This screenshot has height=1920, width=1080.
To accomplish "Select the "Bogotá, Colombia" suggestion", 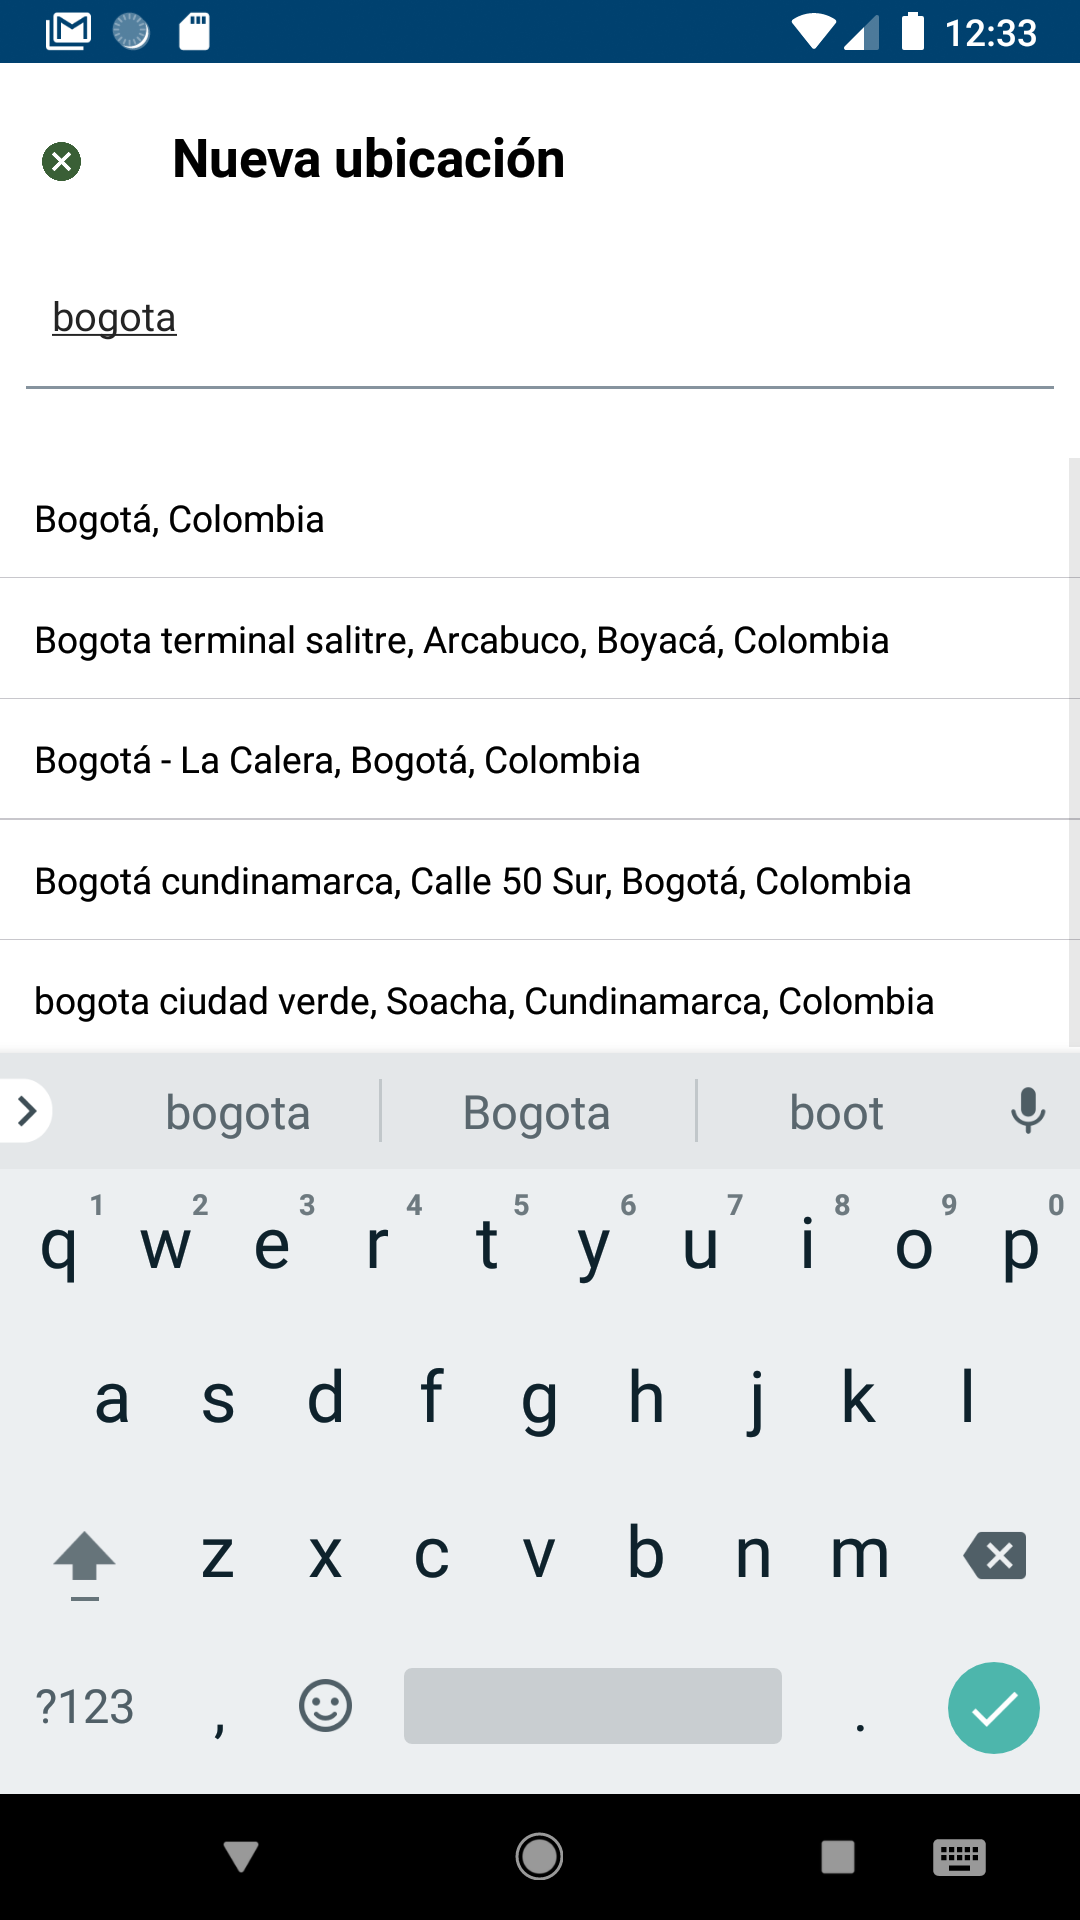I will [x=180, y=520].
